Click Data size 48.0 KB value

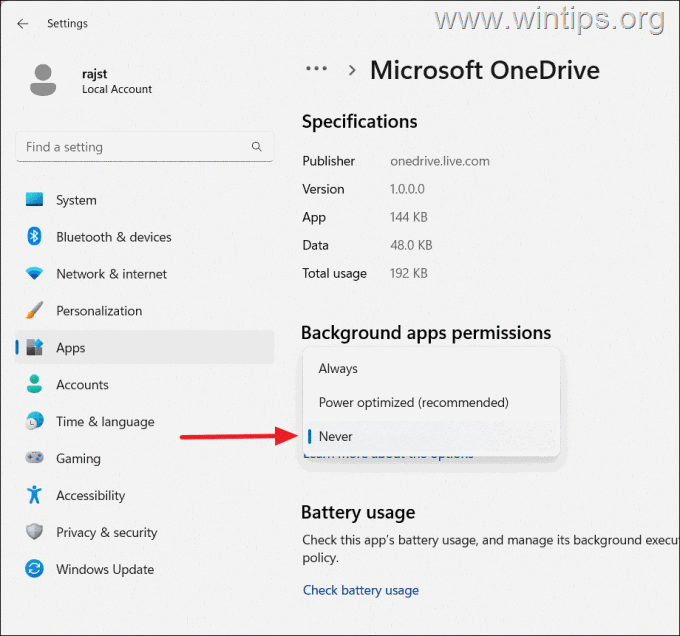point(411,245)
